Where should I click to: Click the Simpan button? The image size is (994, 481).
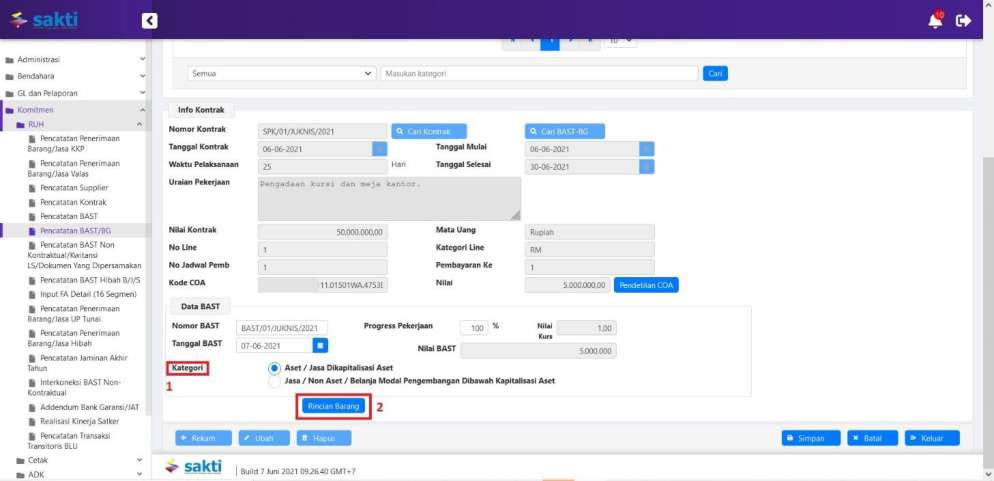tap(810, 438)
